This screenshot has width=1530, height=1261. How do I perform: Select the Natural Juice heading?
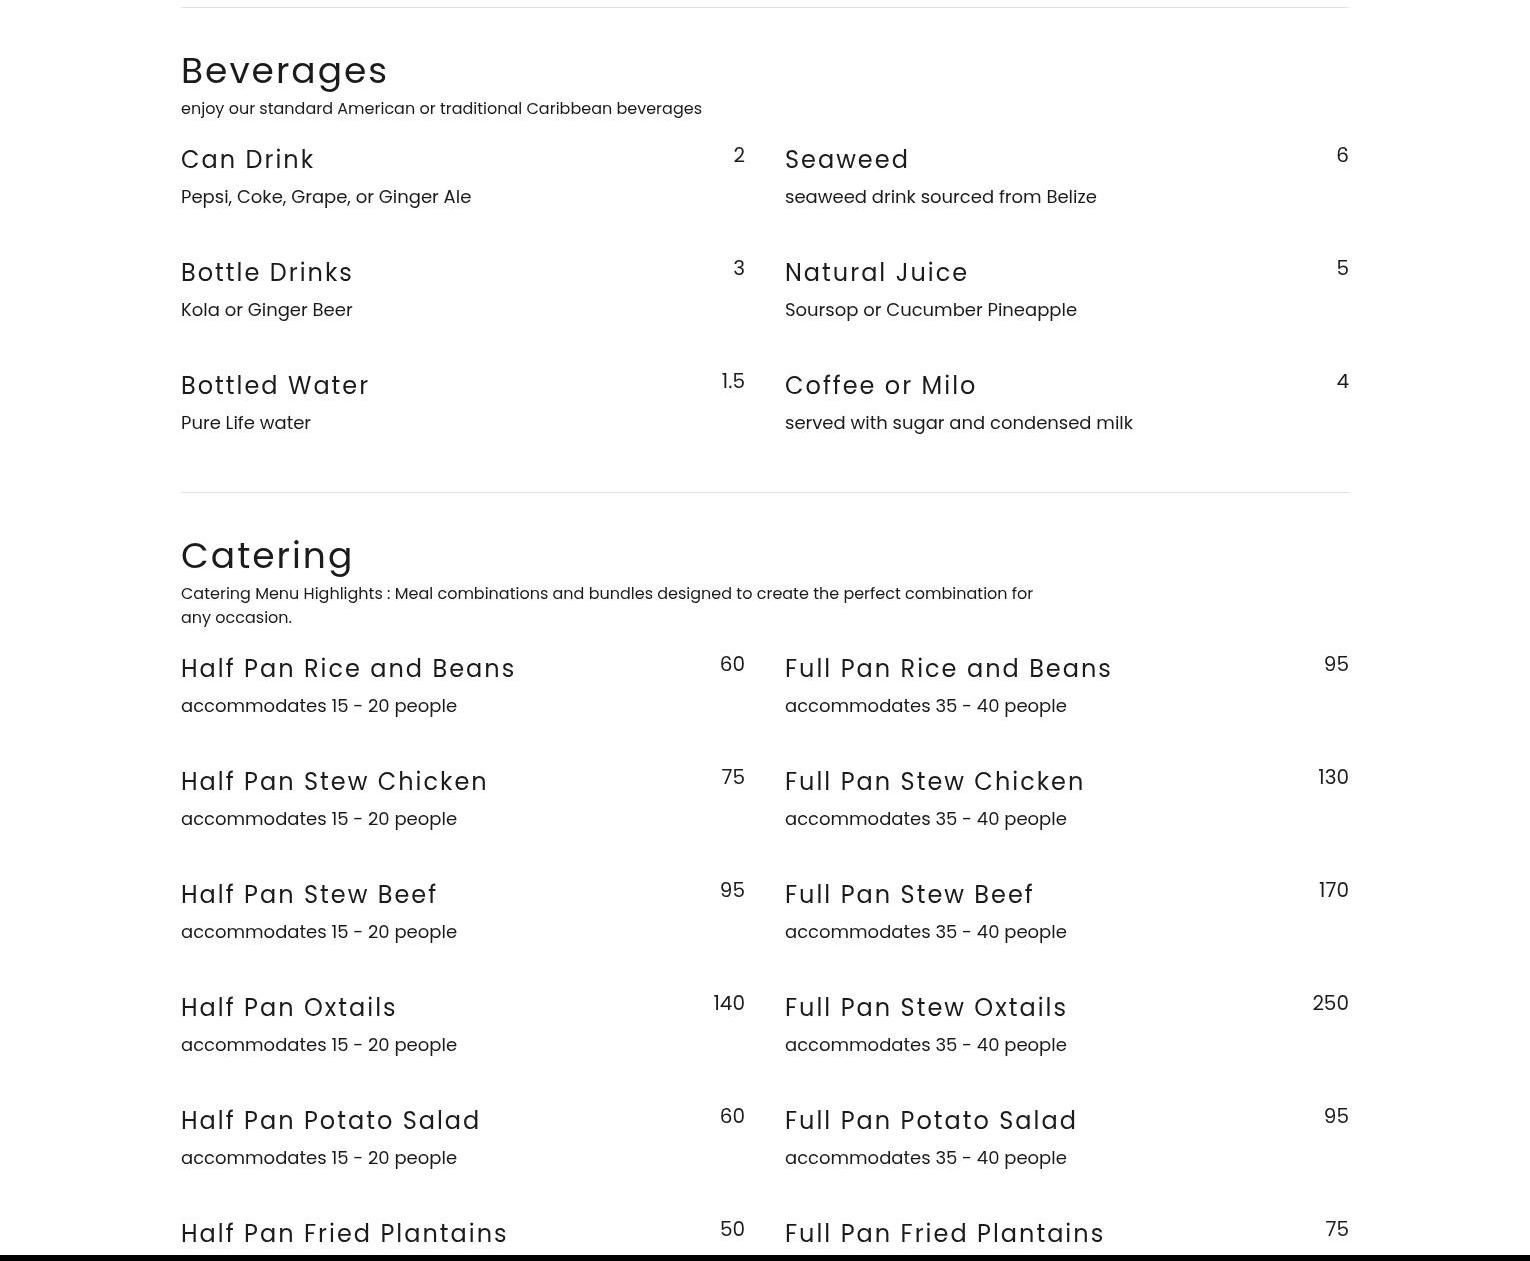(x=876, y=273)
